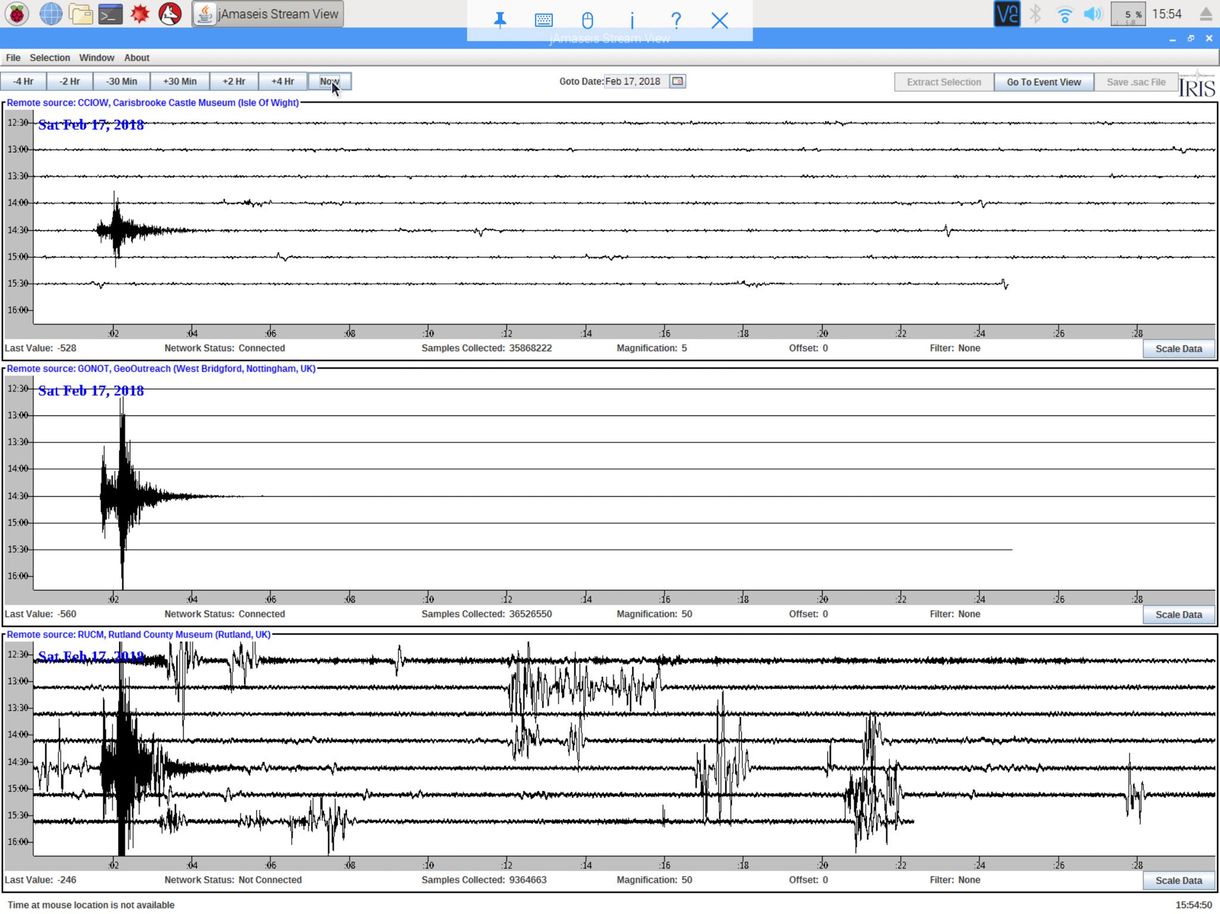
Task: Open the Wolfram wolf icon
Action: click(170, 14)
